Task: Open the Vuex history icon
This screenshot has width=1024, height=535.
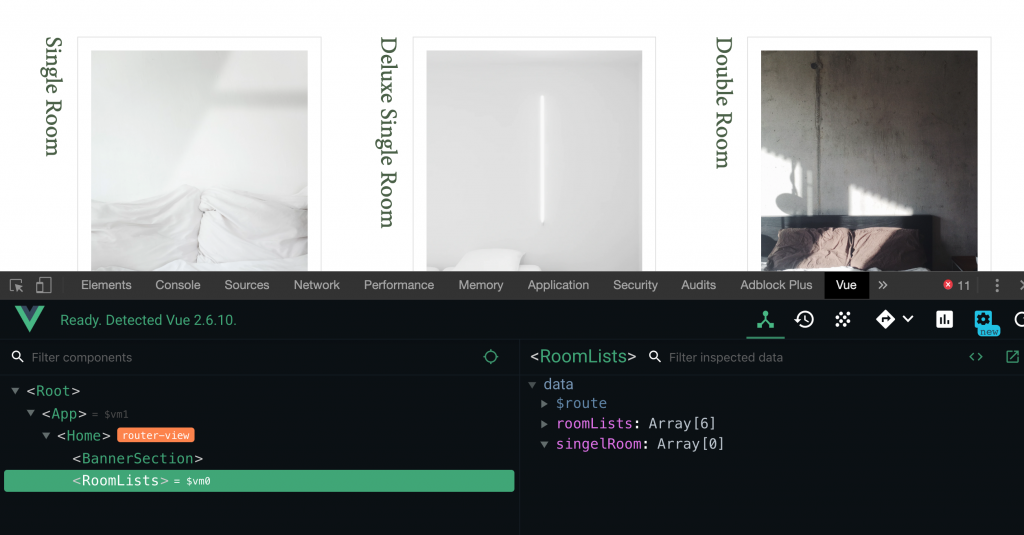Action: 804,319
